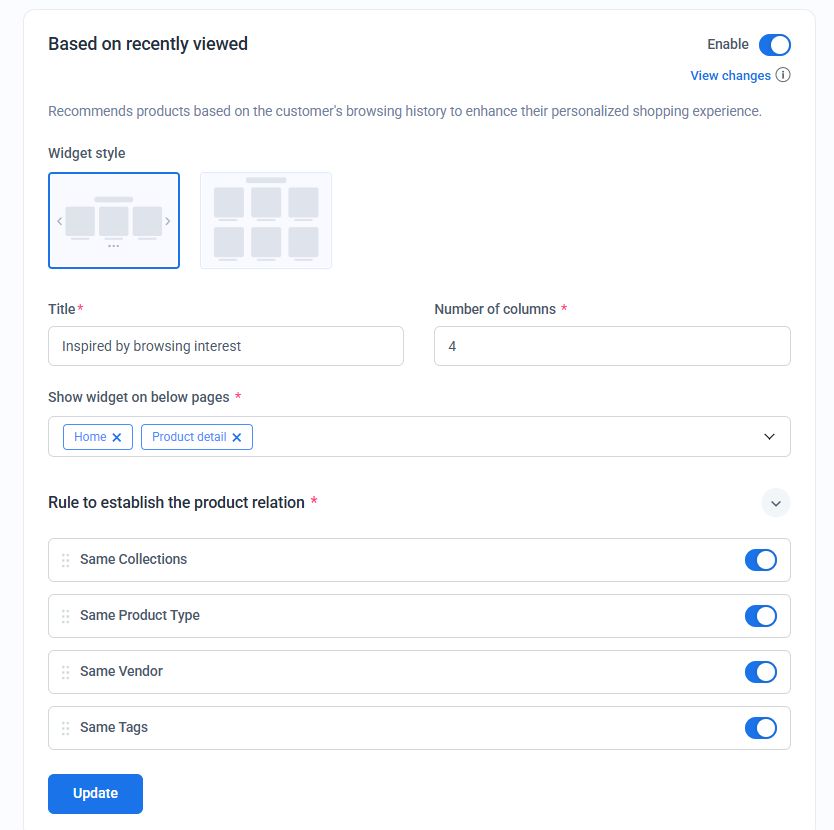The image size is (834, 830).
Task: Click the Update button
Action: point(95,794)
